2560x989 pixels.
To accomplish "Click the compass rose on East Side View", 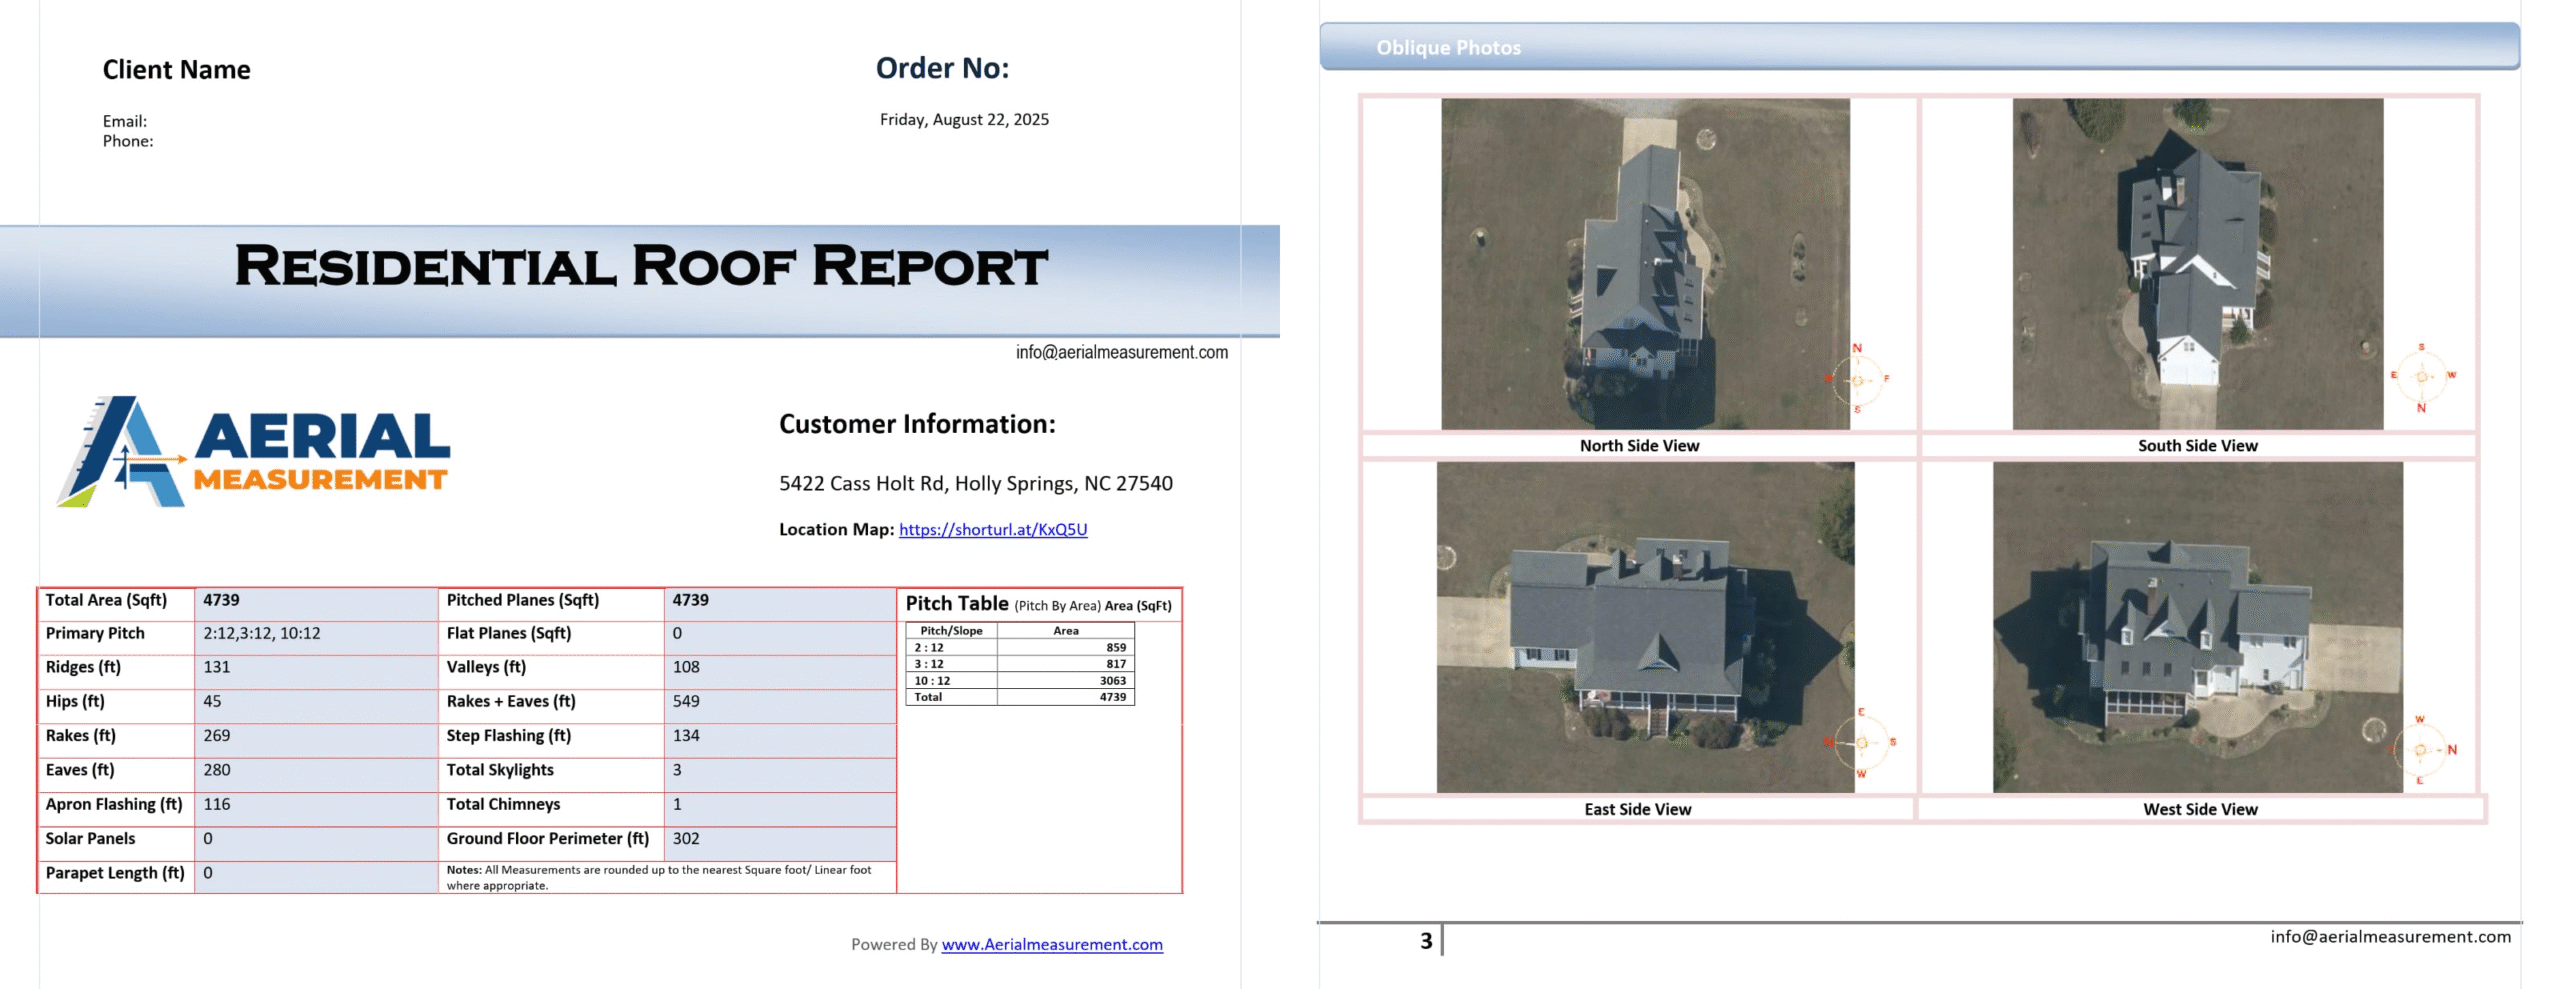I will 1861,742.
